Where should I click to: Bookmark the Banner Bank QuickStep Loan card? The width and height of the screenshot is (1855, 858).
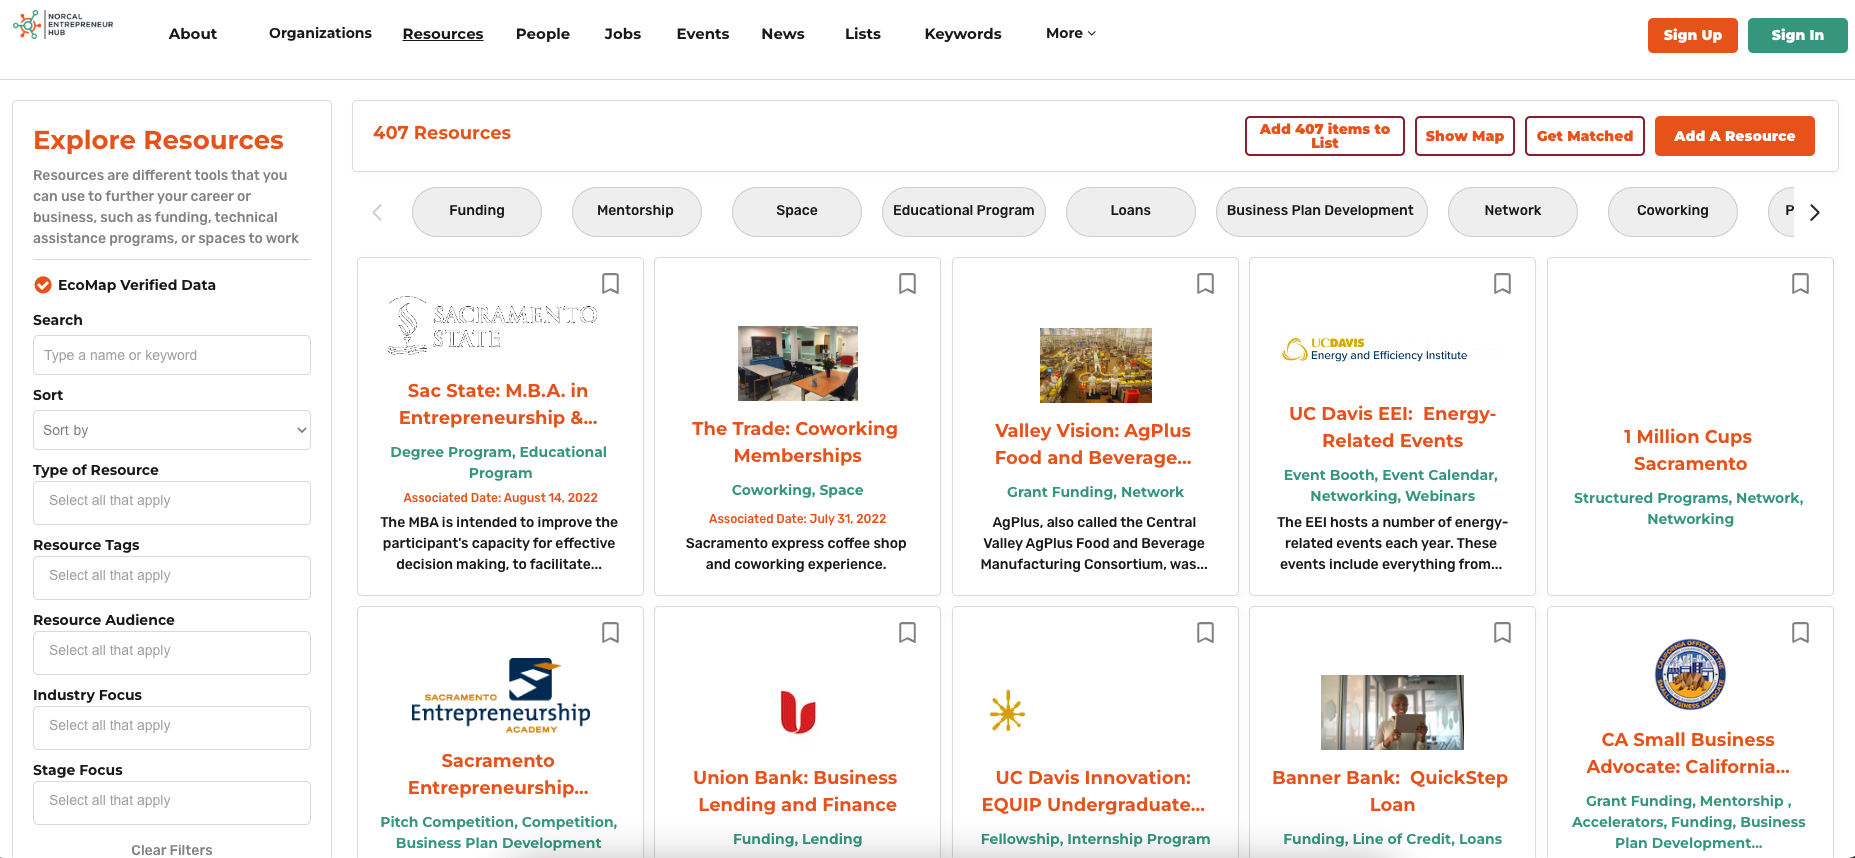click(1502, 633)
